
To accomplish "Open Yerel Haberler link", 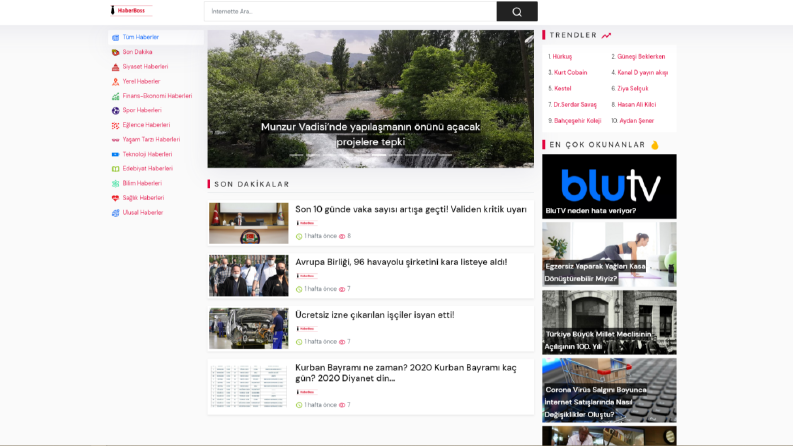I will (x=141, y=81).
